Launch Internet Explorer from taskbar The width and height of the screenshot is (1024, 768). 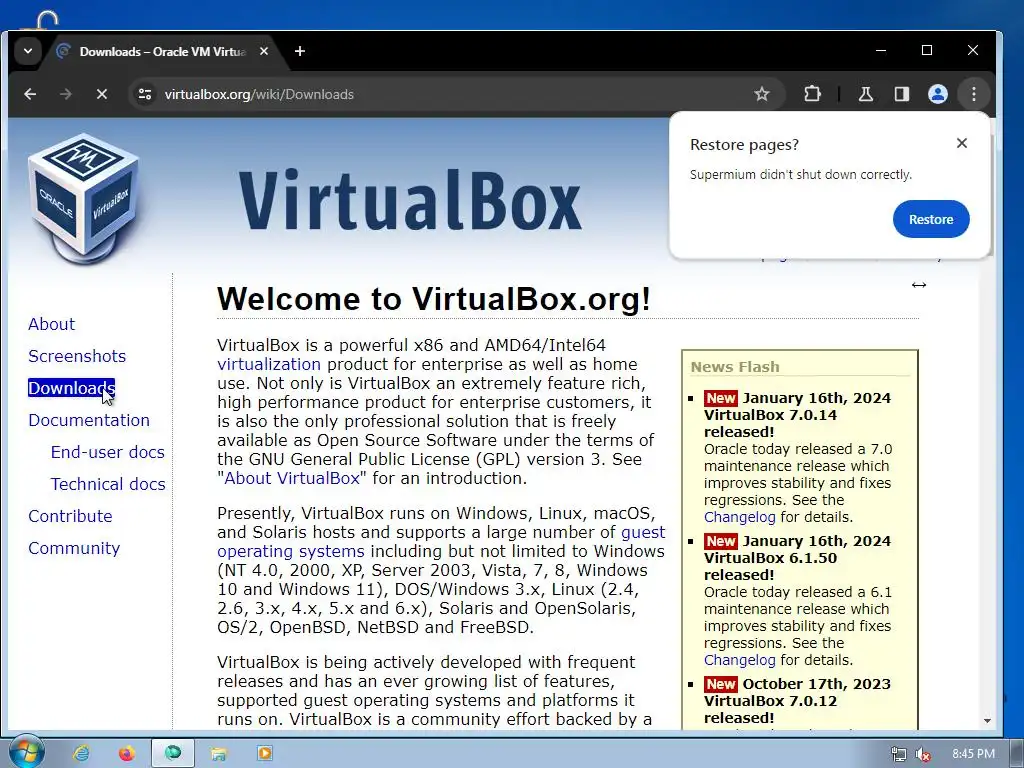pos(81,754)
